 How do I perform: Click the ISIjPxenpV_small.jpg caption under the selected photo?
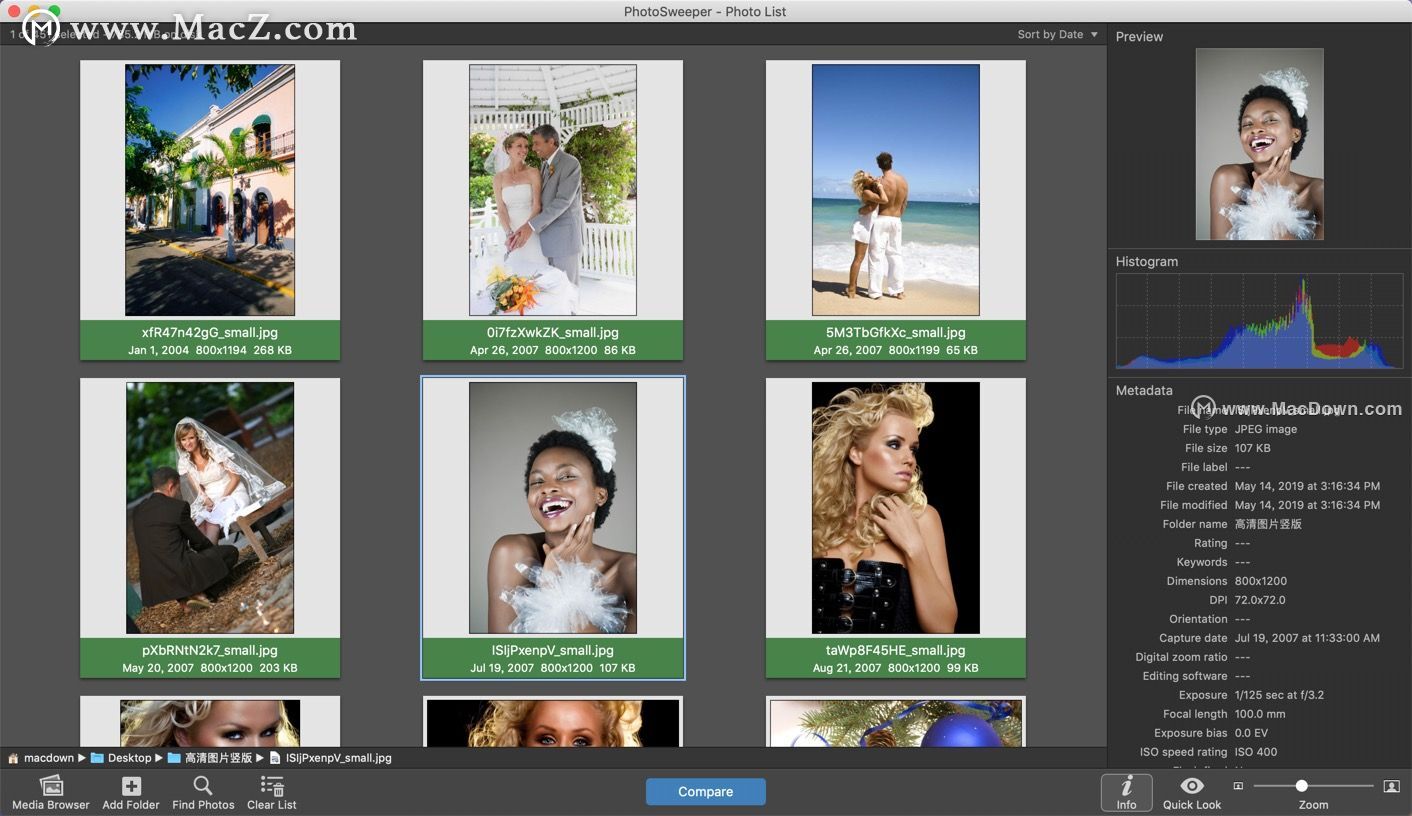(x=553, y=650)
